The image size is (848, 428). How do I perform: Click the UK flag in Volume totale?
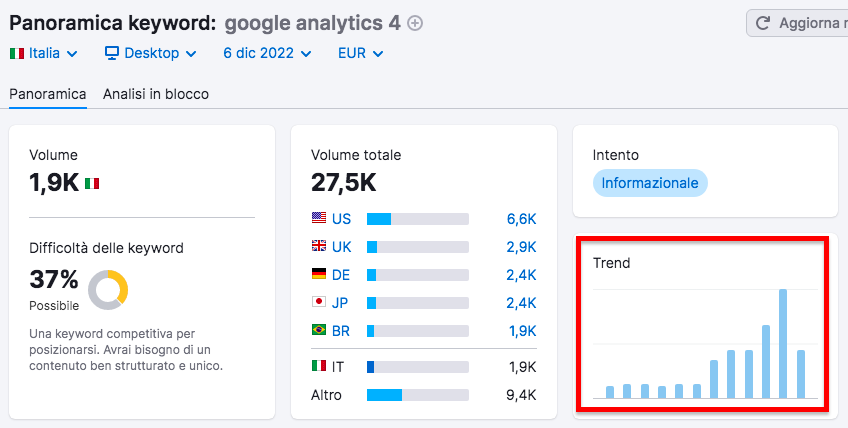(319, 246)
